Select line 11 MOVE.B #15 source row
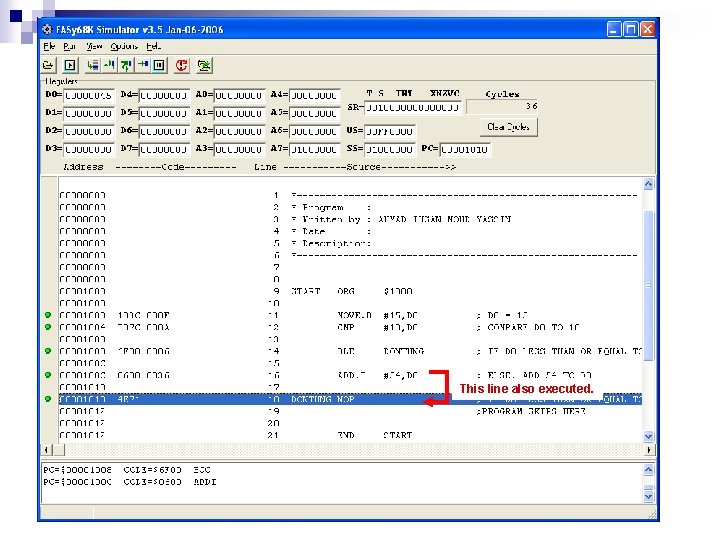This screenshot has height=540, width=720. pyautogui.click(x=350, y=315)
